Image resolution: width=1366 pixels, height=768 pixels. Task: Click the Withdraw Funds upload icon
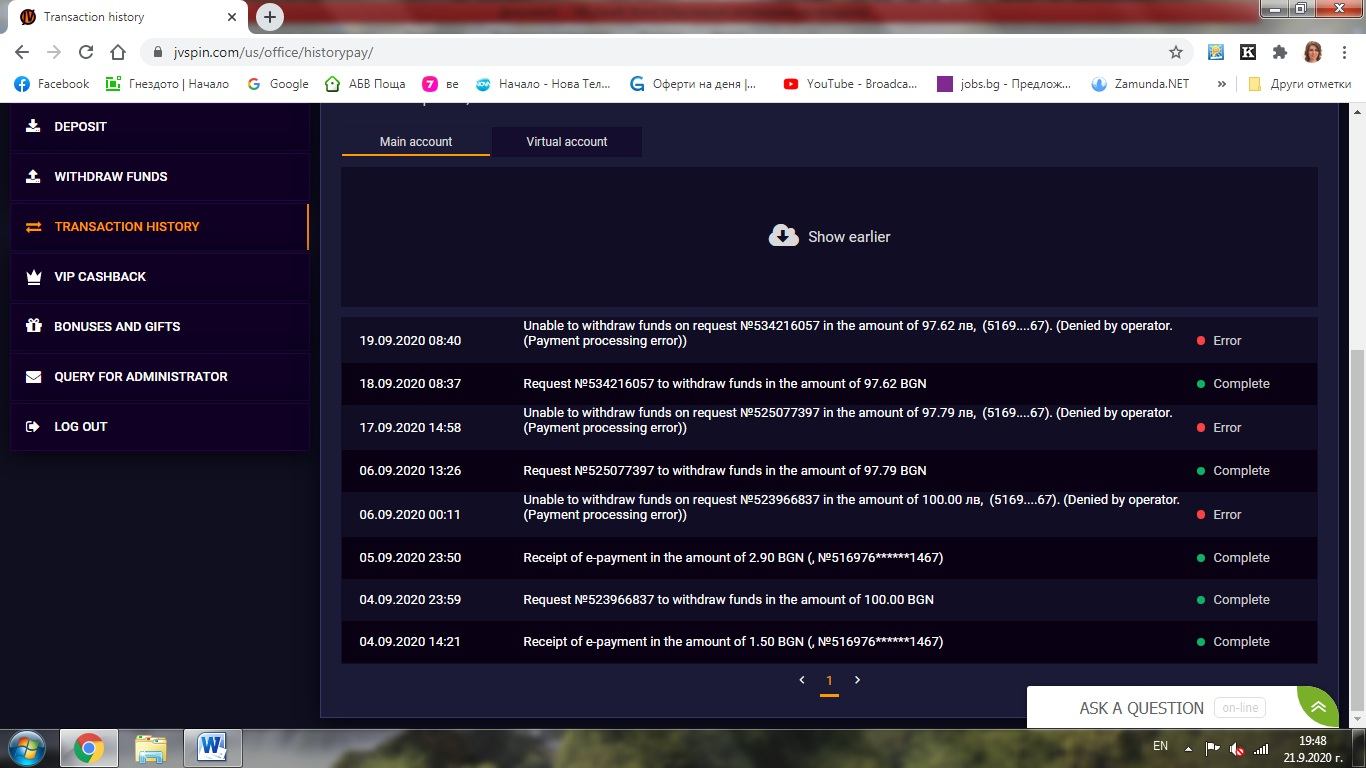pyautogui.click(x=33, y=176)
